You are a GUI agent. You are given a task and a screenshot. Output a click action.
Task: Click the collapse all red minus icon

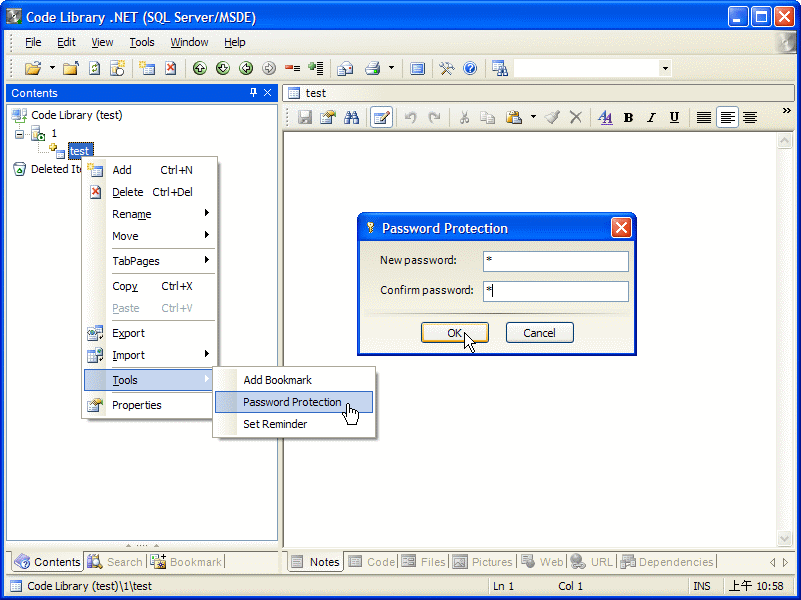[292, 68]
